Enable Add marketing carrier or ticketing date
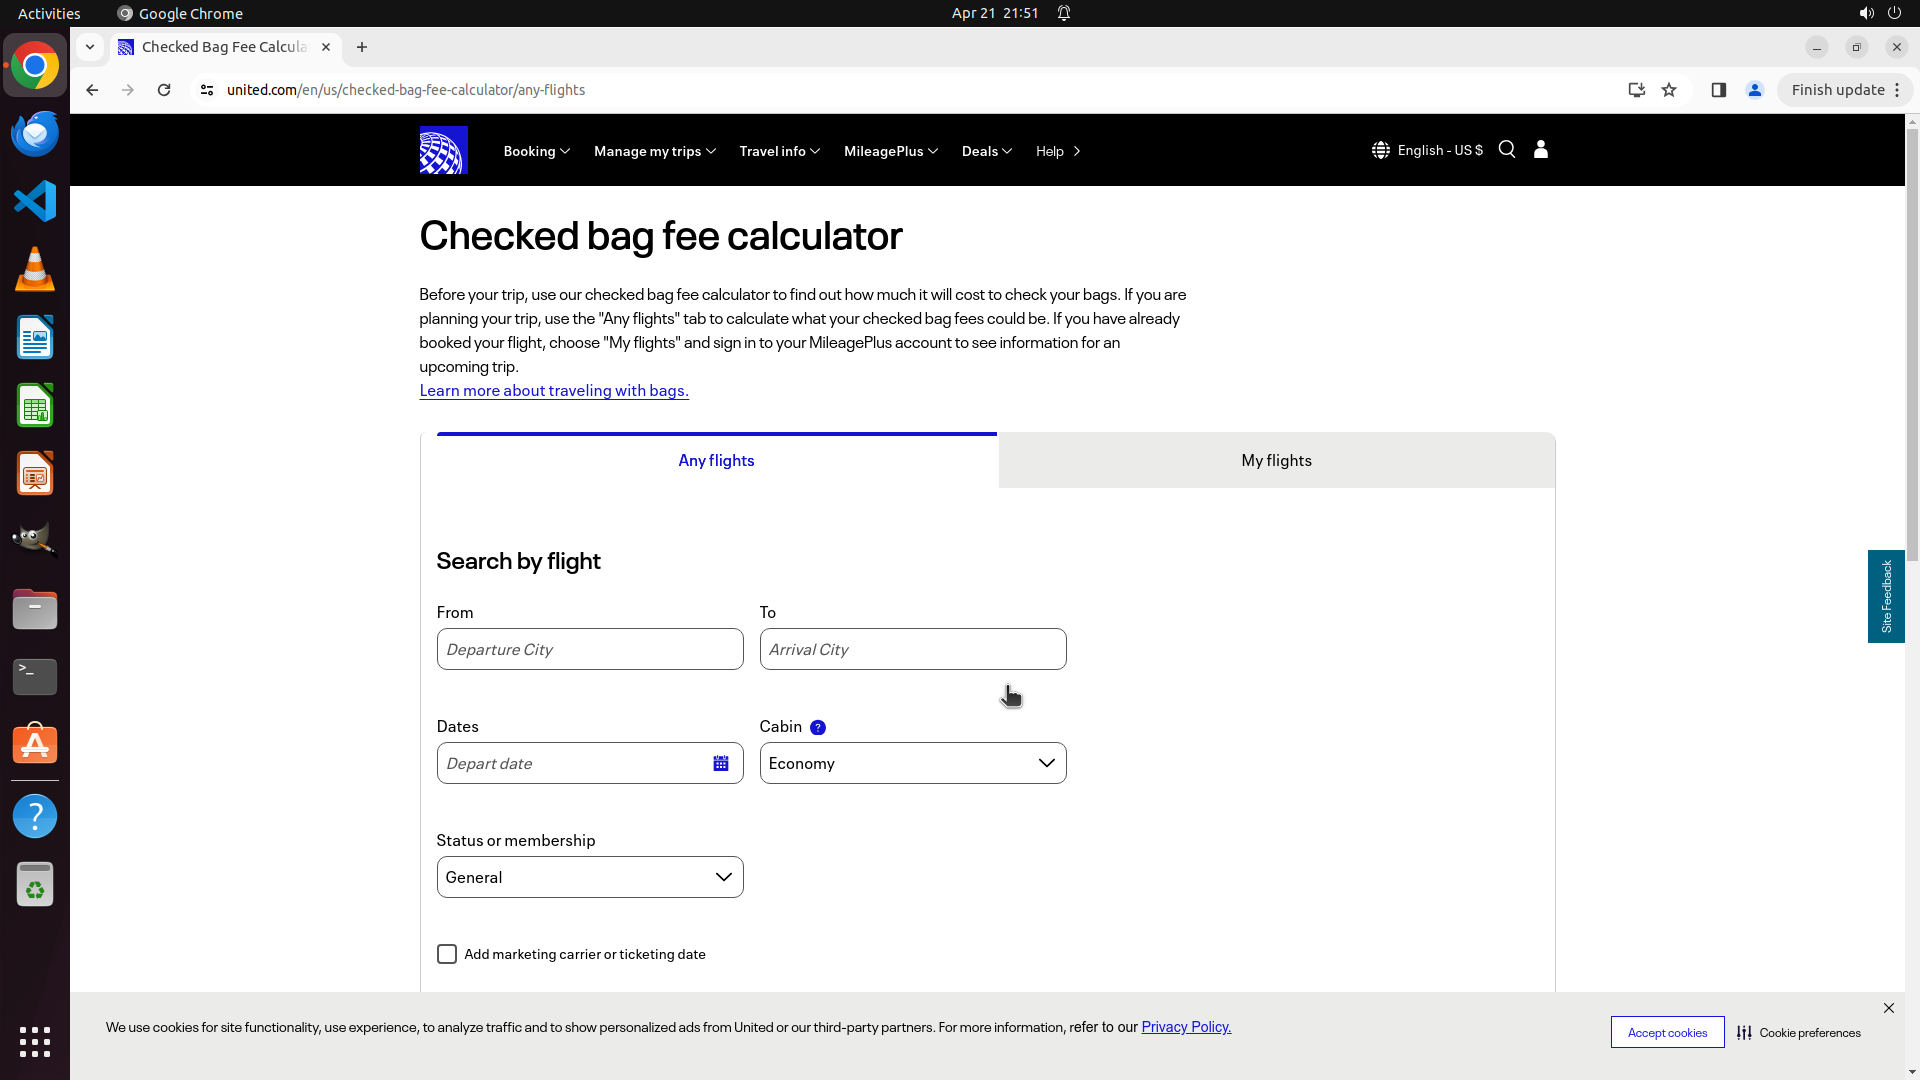Viewport: 1920px width, 1080px height. click(447, 954)
